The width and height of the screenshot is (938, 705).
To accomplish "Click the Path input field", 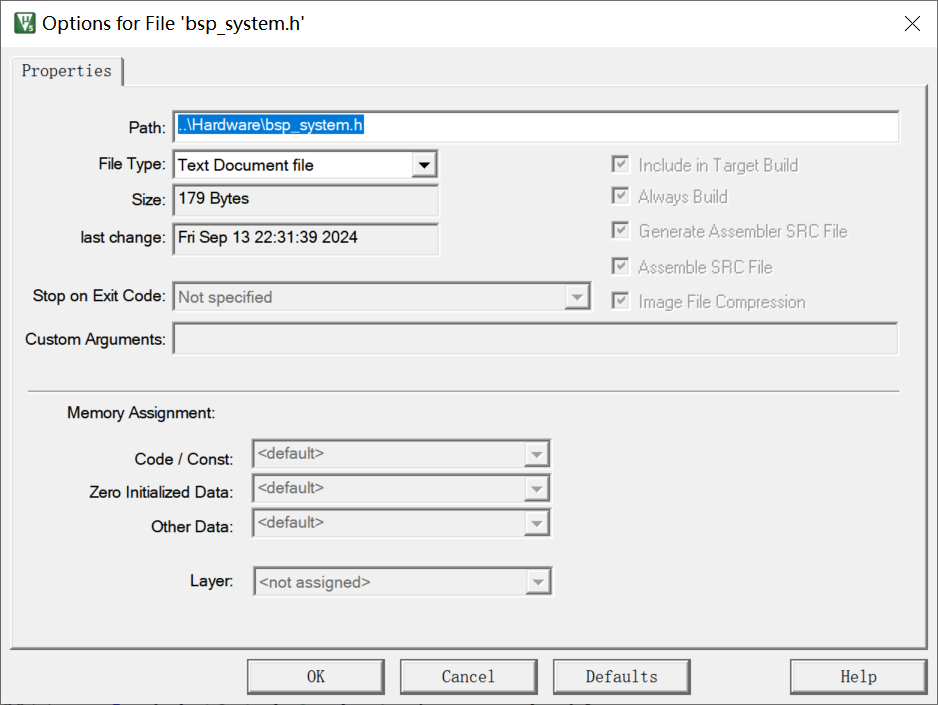I will click(535, 126).
